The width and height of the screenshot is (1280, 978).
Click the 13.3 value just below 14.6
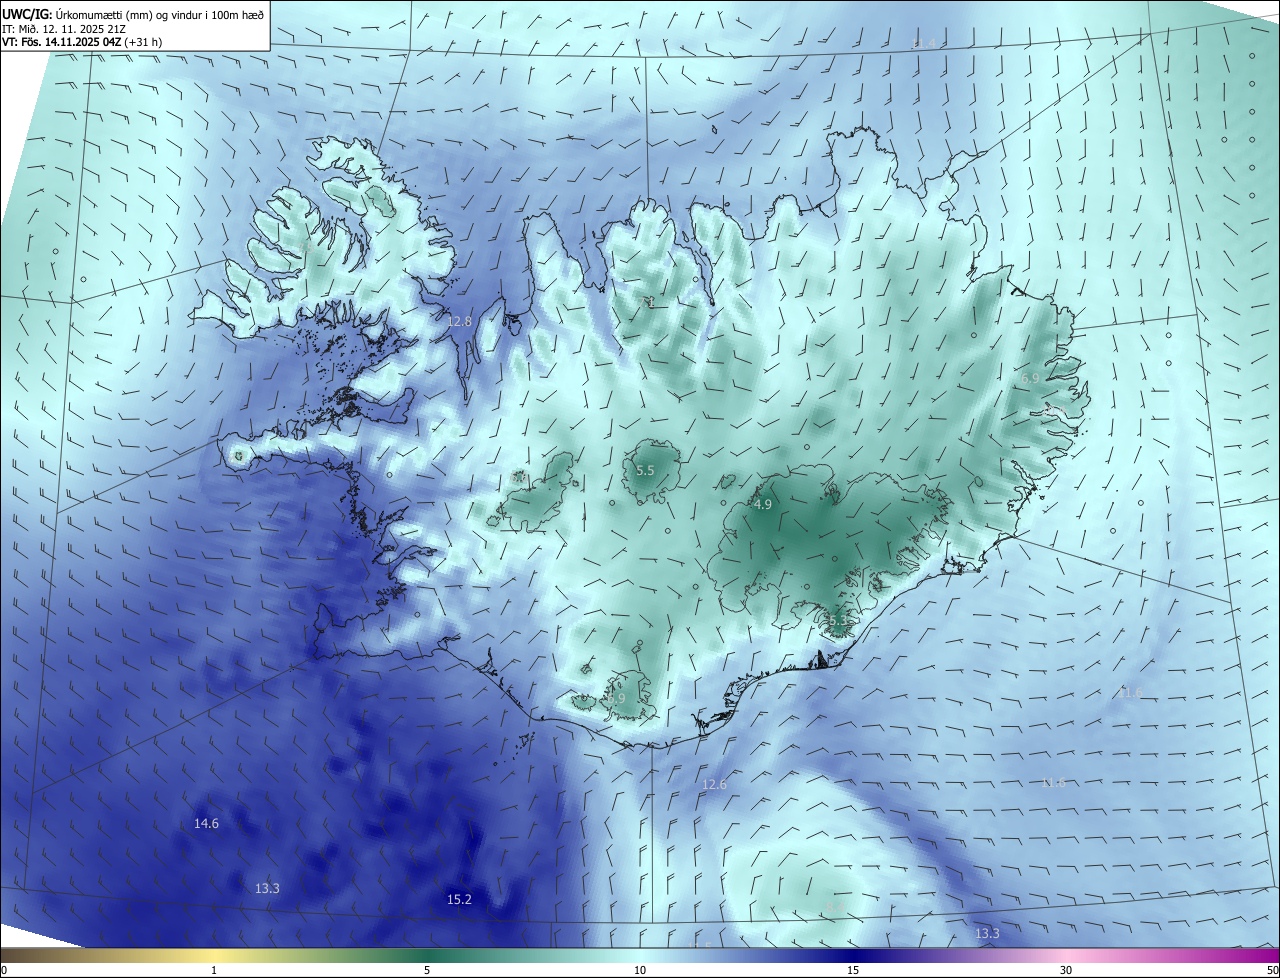click(267, 888)
